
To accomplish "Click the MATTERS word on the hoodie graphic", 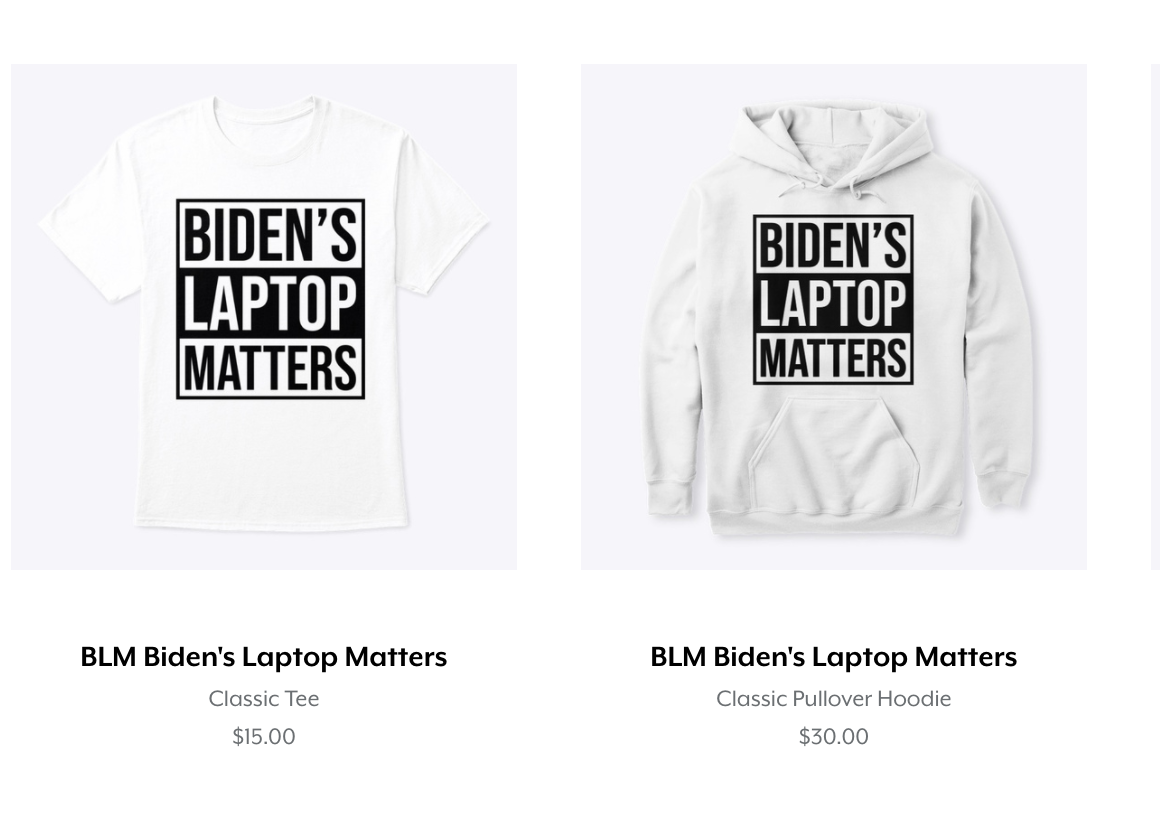I will 833,357.
